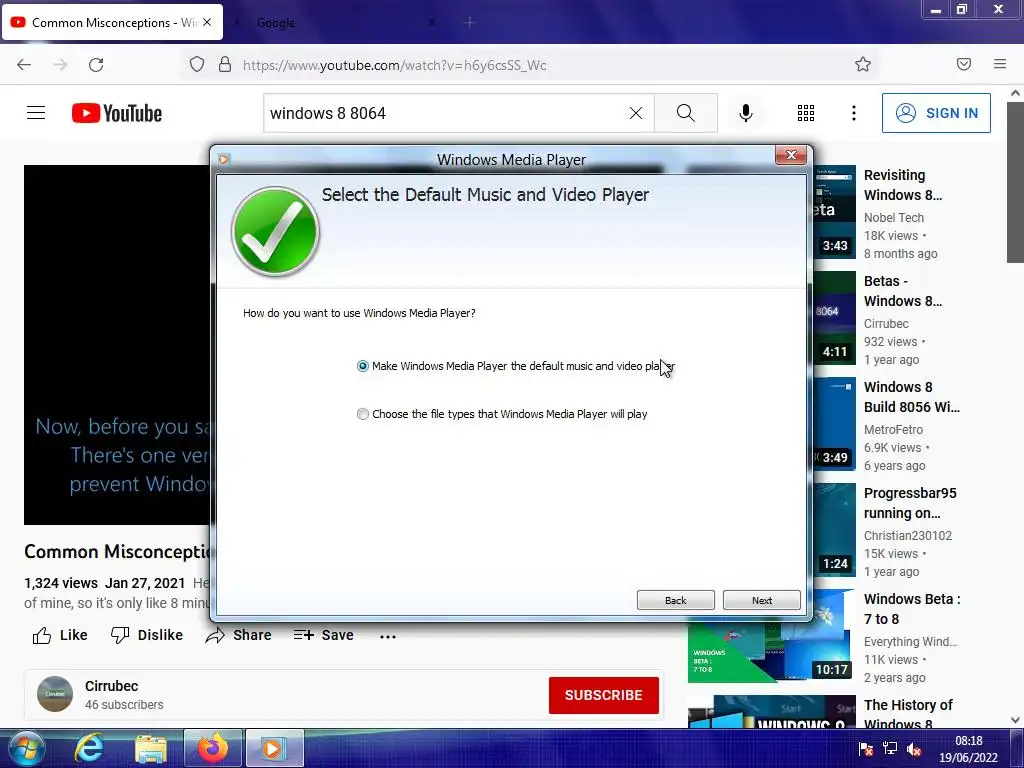Open a new Firefox tab
1024x768 pixels.
tap(470, 23)
